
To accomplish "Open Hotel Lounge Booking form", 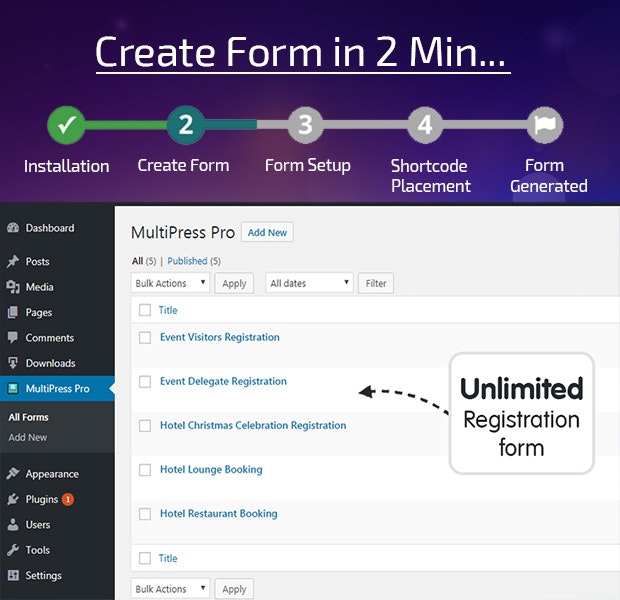I will pos(211,469).
